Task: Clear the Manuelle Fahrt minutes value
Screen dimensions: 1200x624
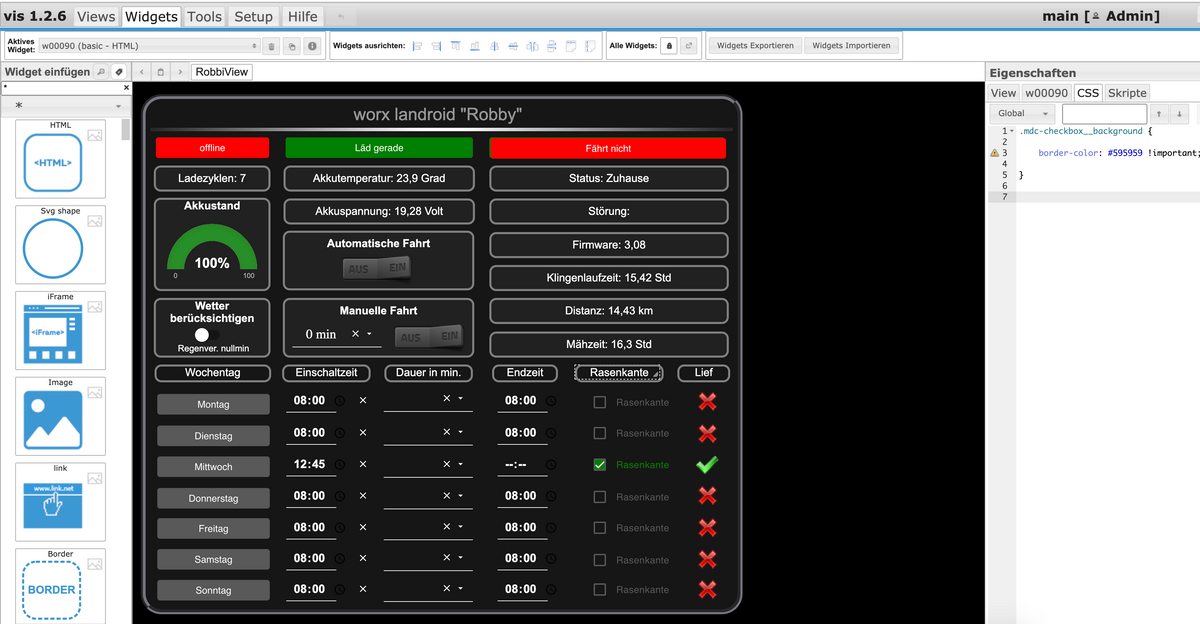Action: 355,333
